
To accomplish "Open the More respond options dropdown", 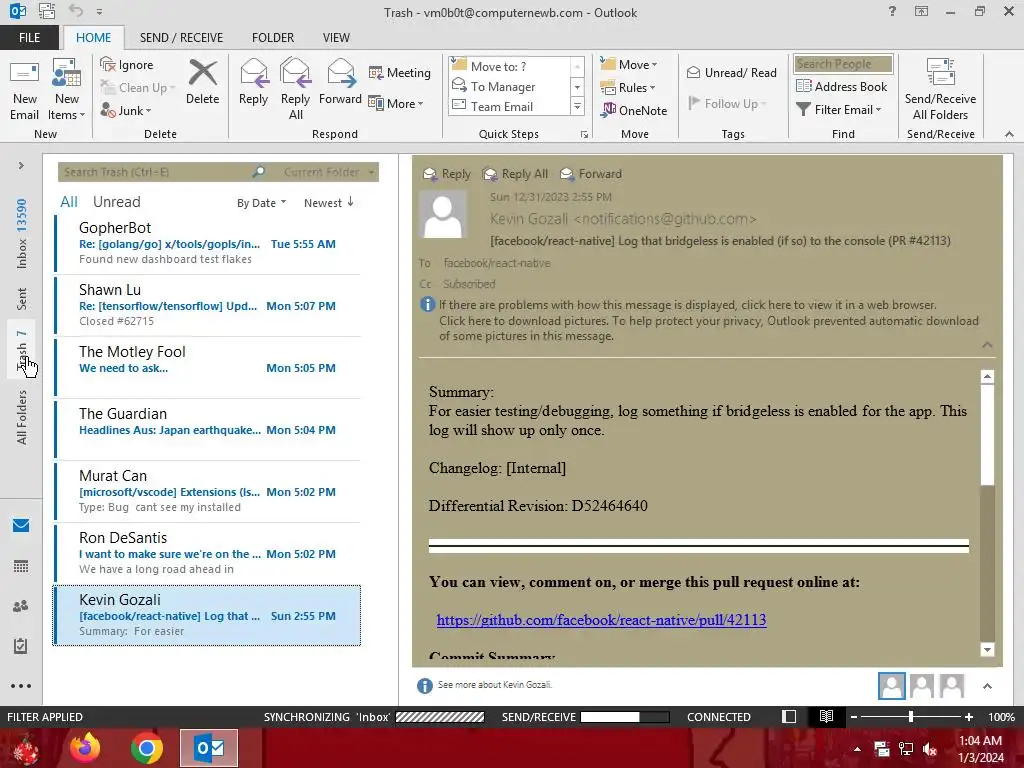I will click(x=396, y=103).
